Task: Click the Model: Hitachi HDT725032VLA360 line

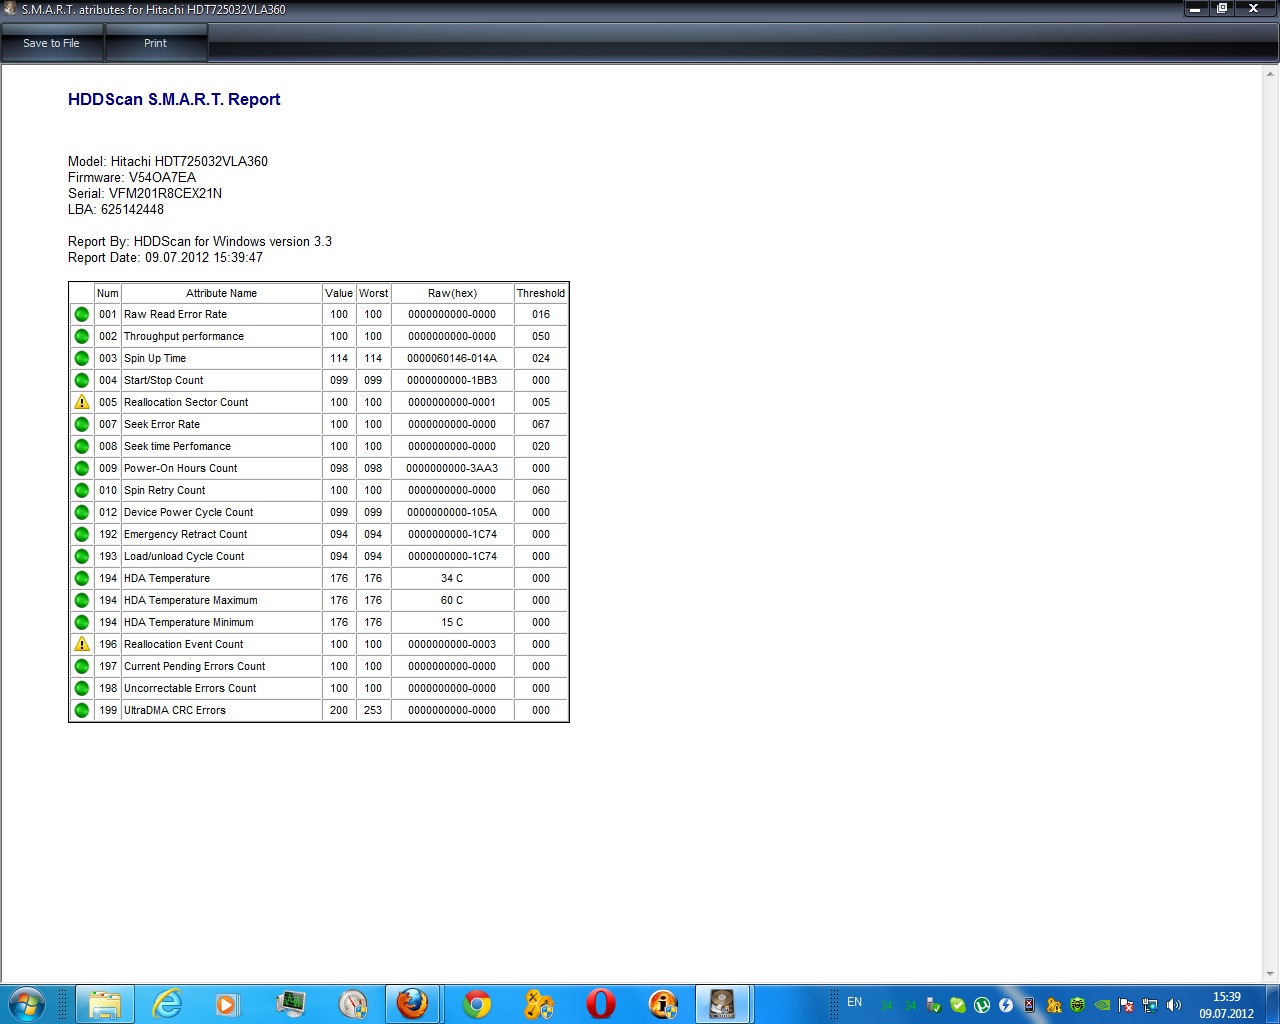Action: click(x=168, y=161)
